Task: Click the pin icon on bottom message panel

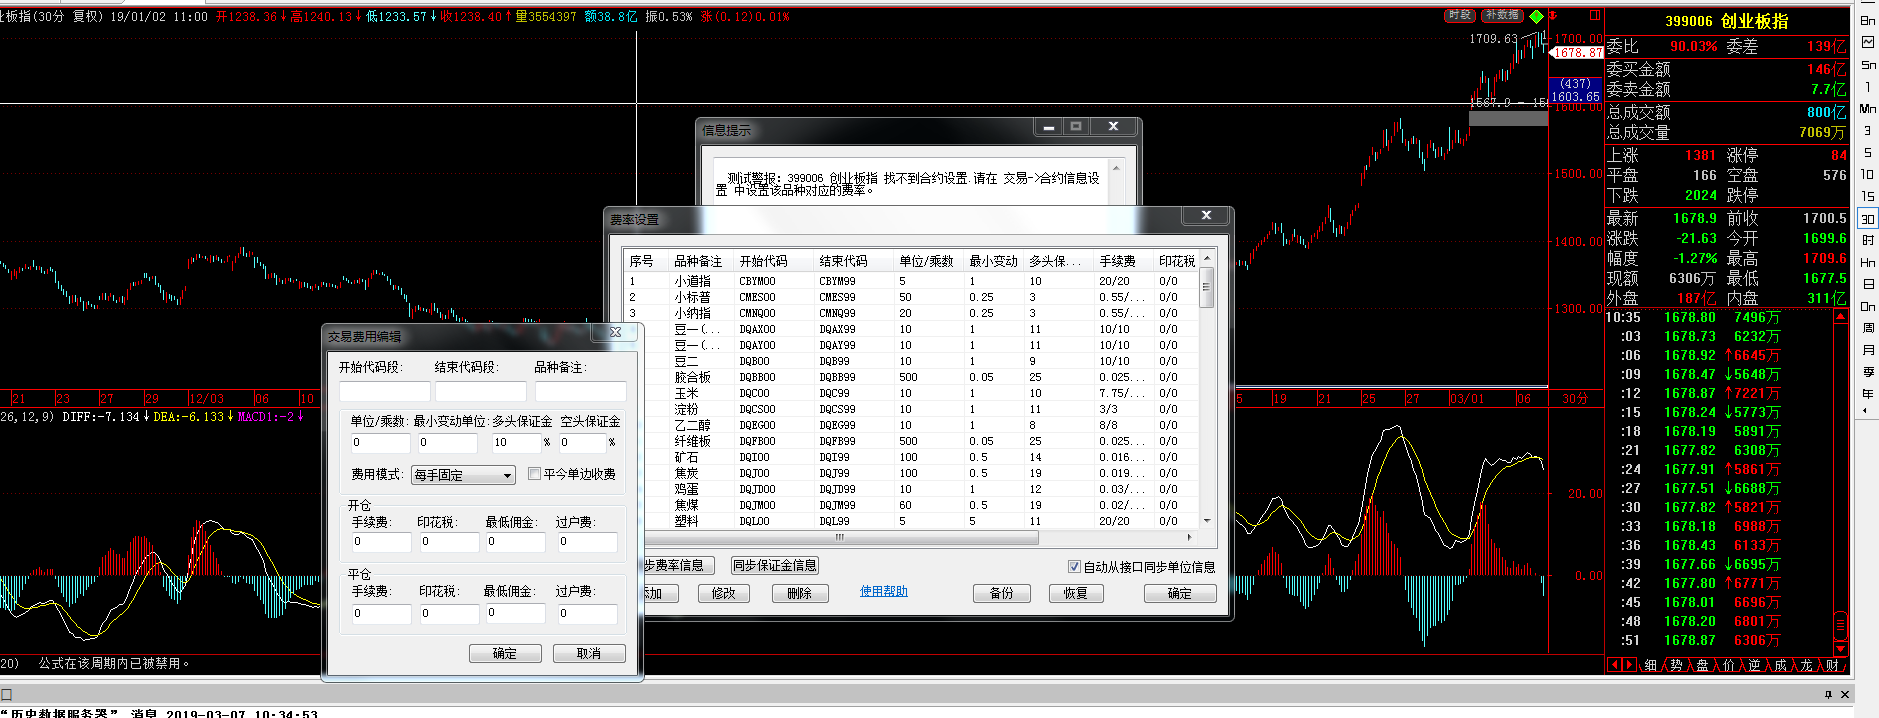Action: click(1828, 694)
